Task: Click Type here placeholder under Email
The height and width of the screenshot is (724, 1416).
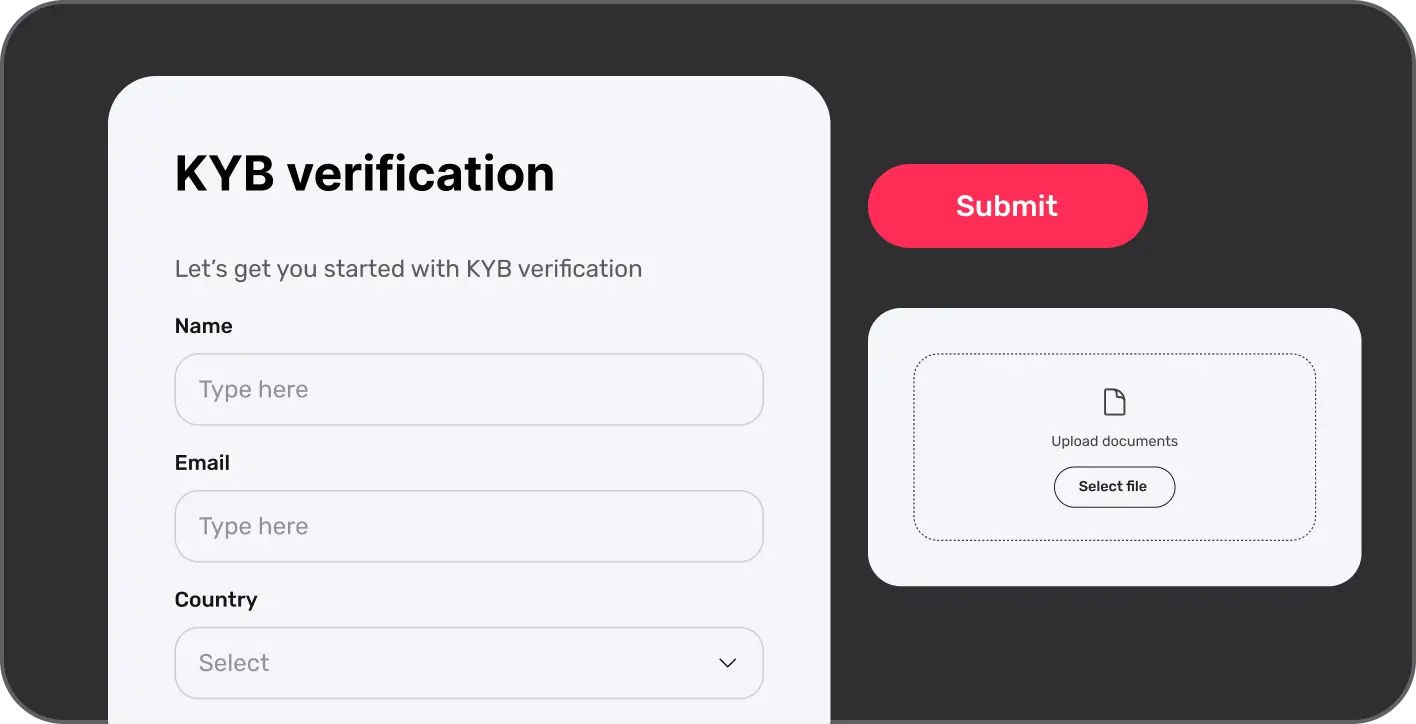Action: (x=253, y=527)
